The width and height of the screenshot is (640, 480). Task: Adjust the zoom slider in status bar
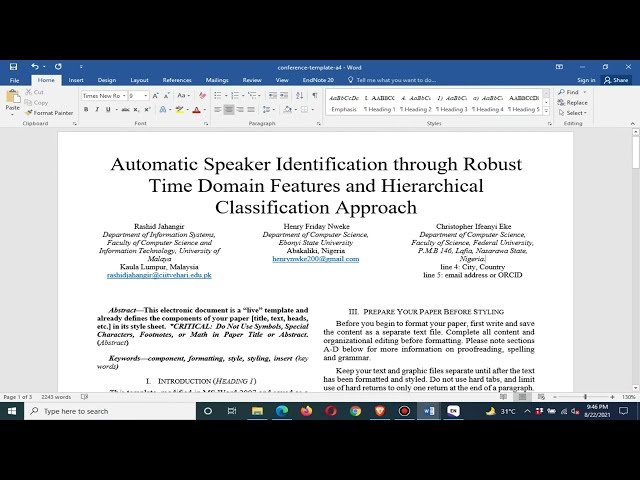pyautogui.click(x=585, y=397)
